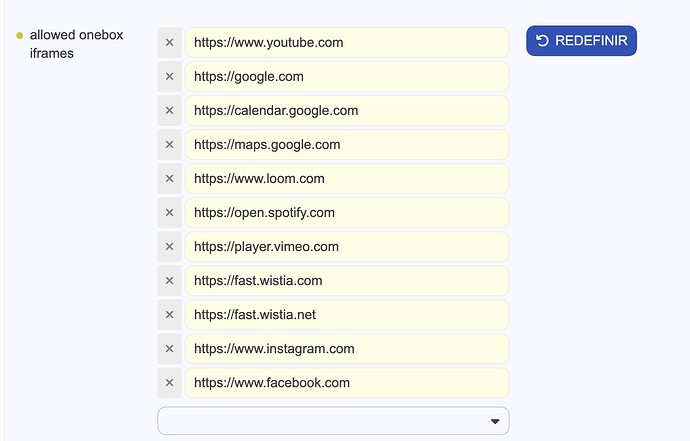Delete the https://www.facebook.com entry
Screen dimensions: 690x441
[x=169, y=383]
